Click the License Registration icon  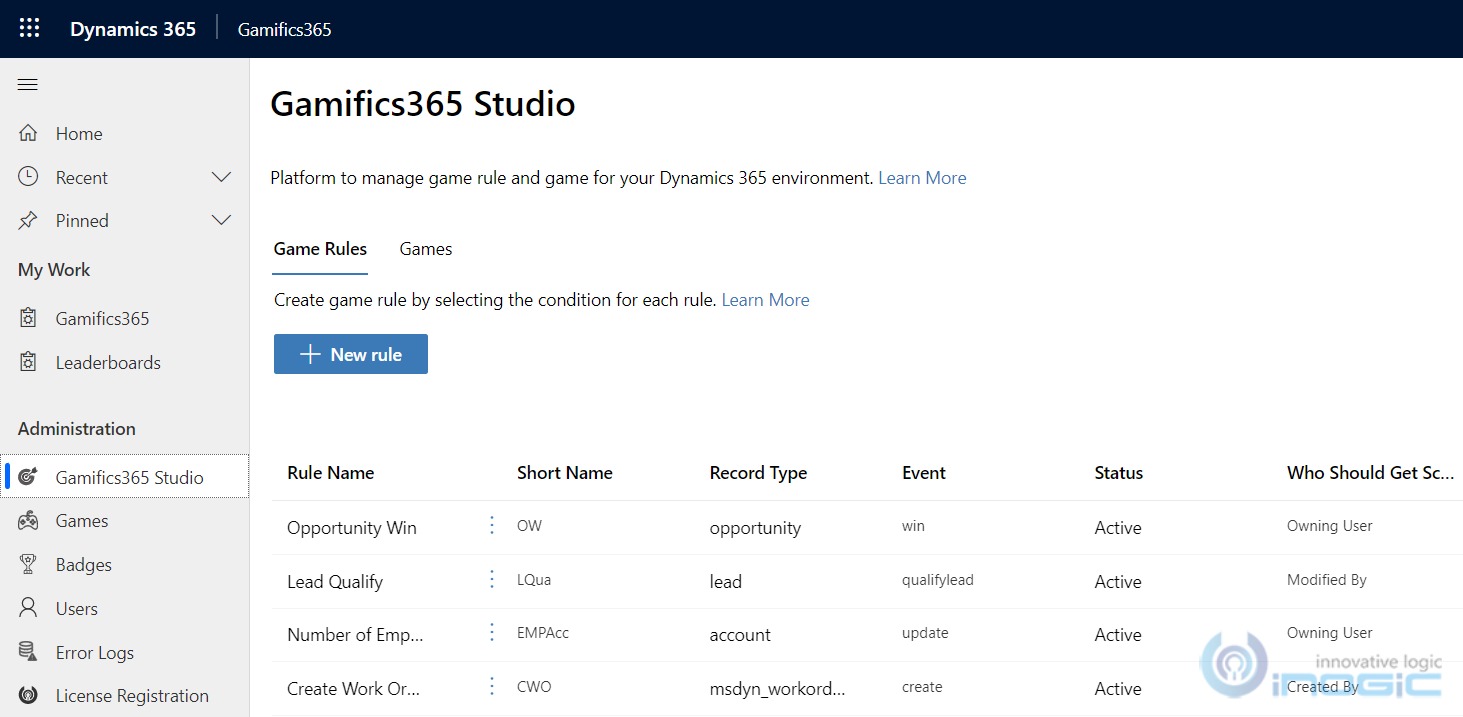(28, 695)
